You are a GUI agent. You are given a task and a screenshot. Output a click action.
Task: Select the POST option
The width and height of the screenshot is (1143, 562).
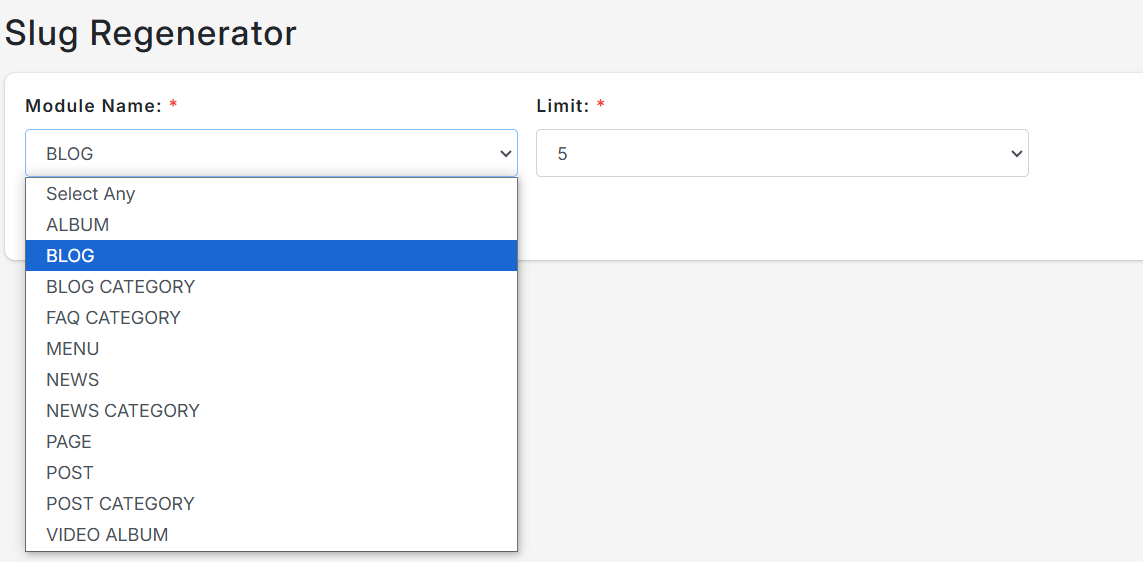271,472
